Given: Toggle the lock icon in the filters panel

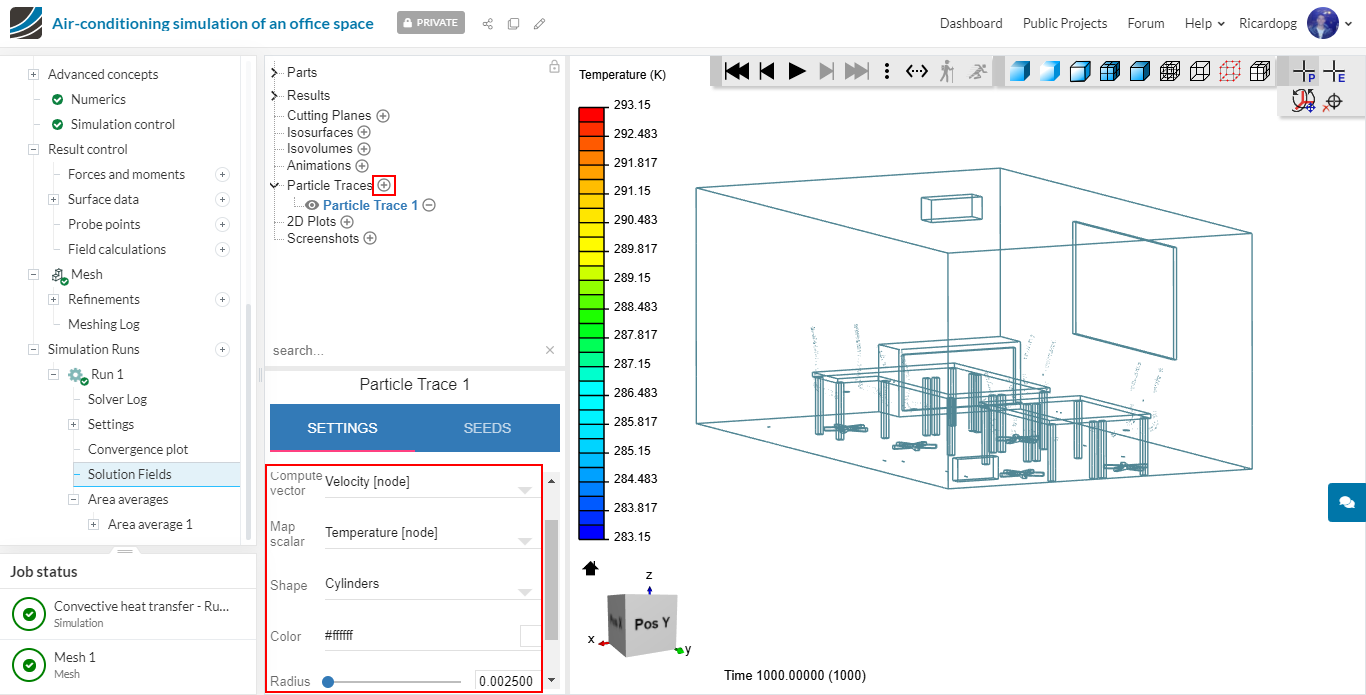Looking at the screenshot, I should (x=554, y=67).
